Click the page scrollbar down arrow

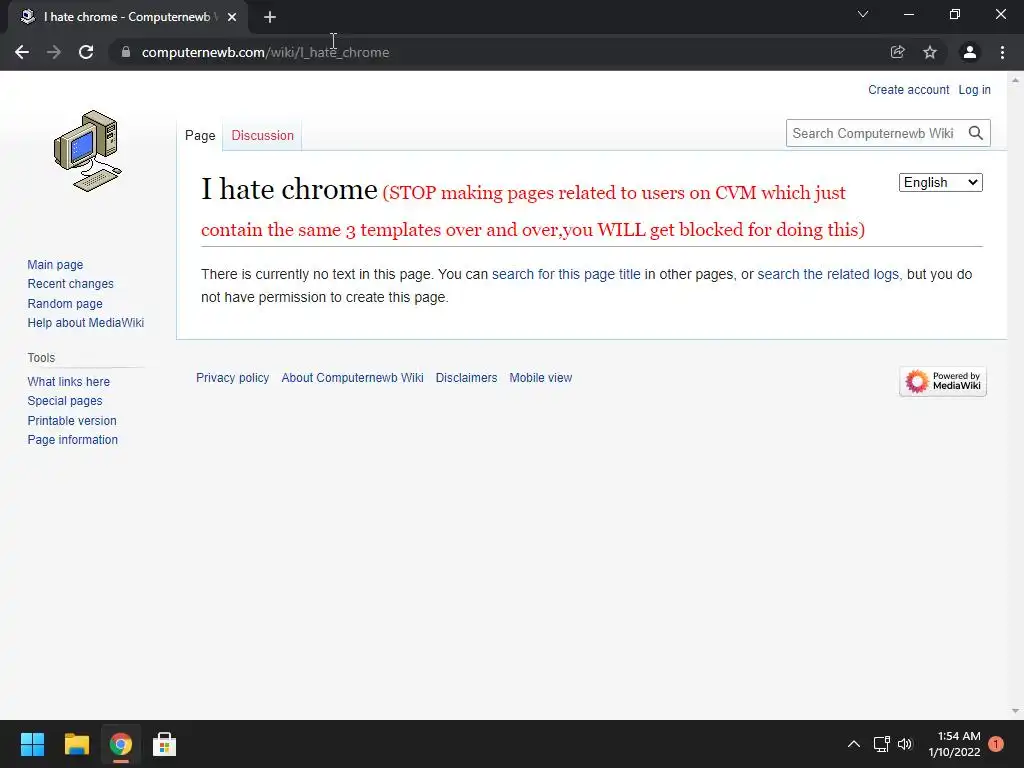pos(1015,711)
